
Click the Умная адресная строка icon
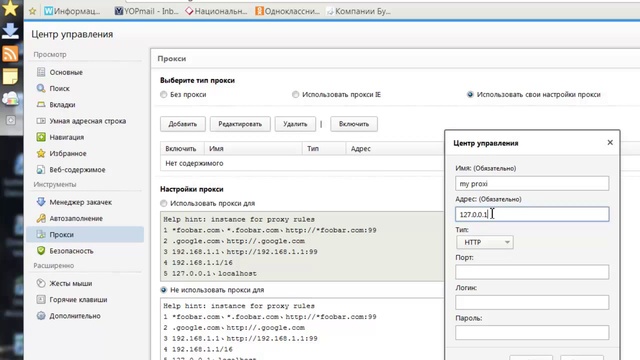[41, 121]
